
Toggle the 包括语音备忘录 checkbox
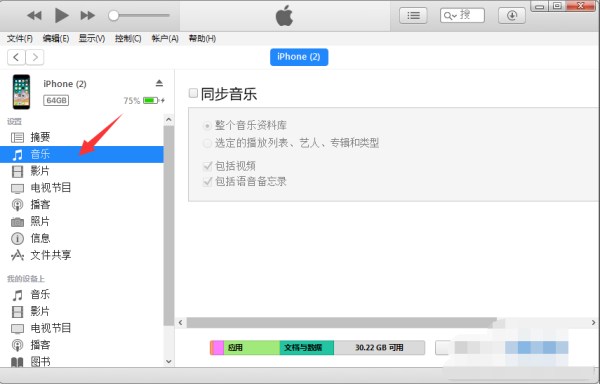point(207,181)
